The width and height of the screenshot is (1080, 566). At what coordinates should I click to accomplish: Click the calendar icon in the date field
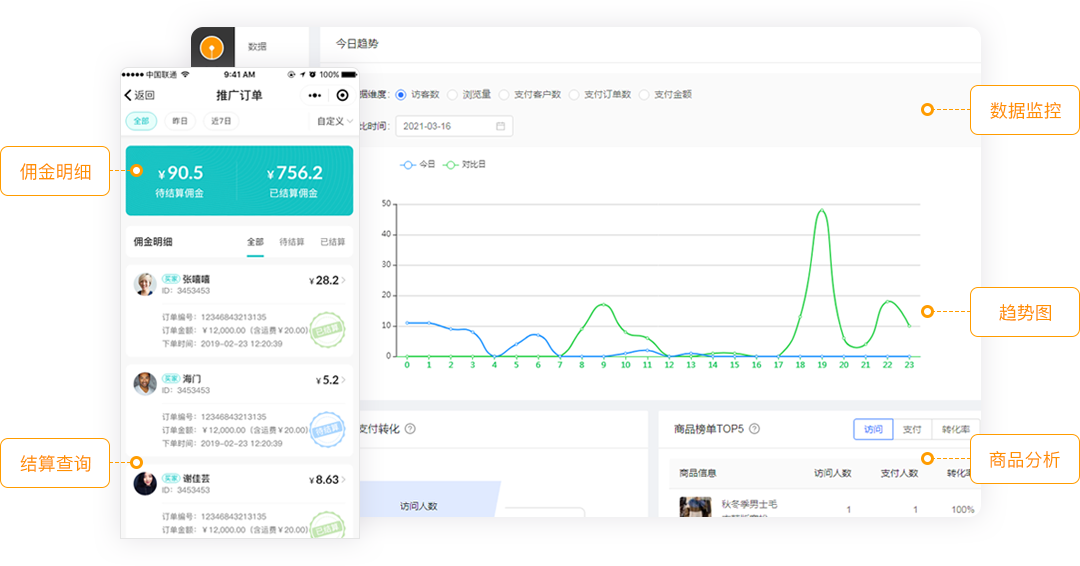[501, 126]
